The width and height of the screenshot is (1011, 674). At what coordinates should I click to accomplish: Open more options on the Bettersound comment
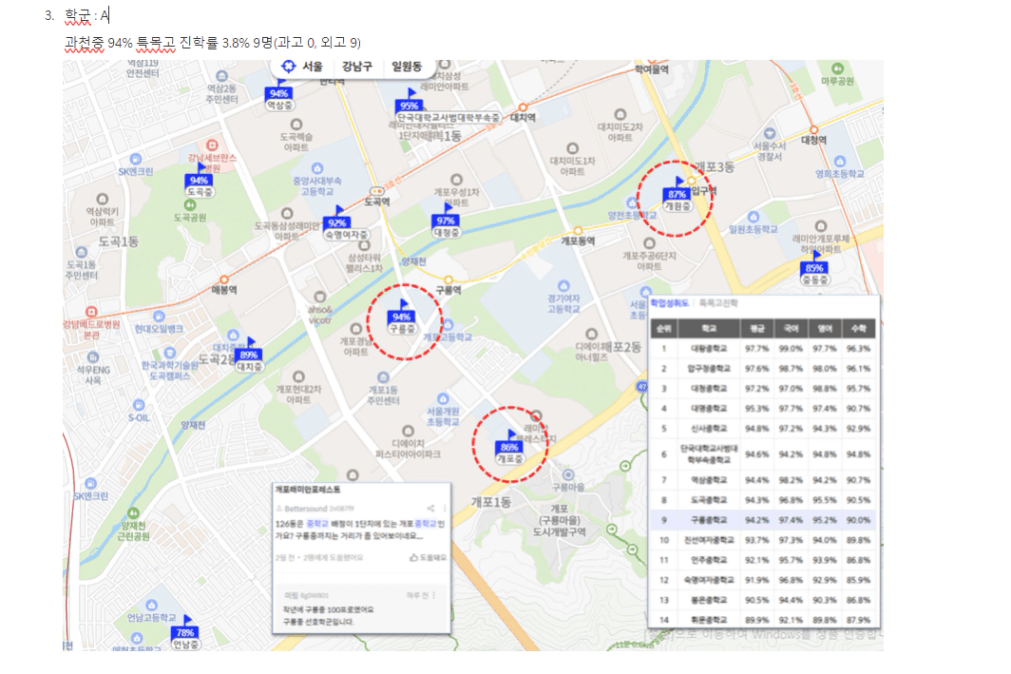point(444,508)
